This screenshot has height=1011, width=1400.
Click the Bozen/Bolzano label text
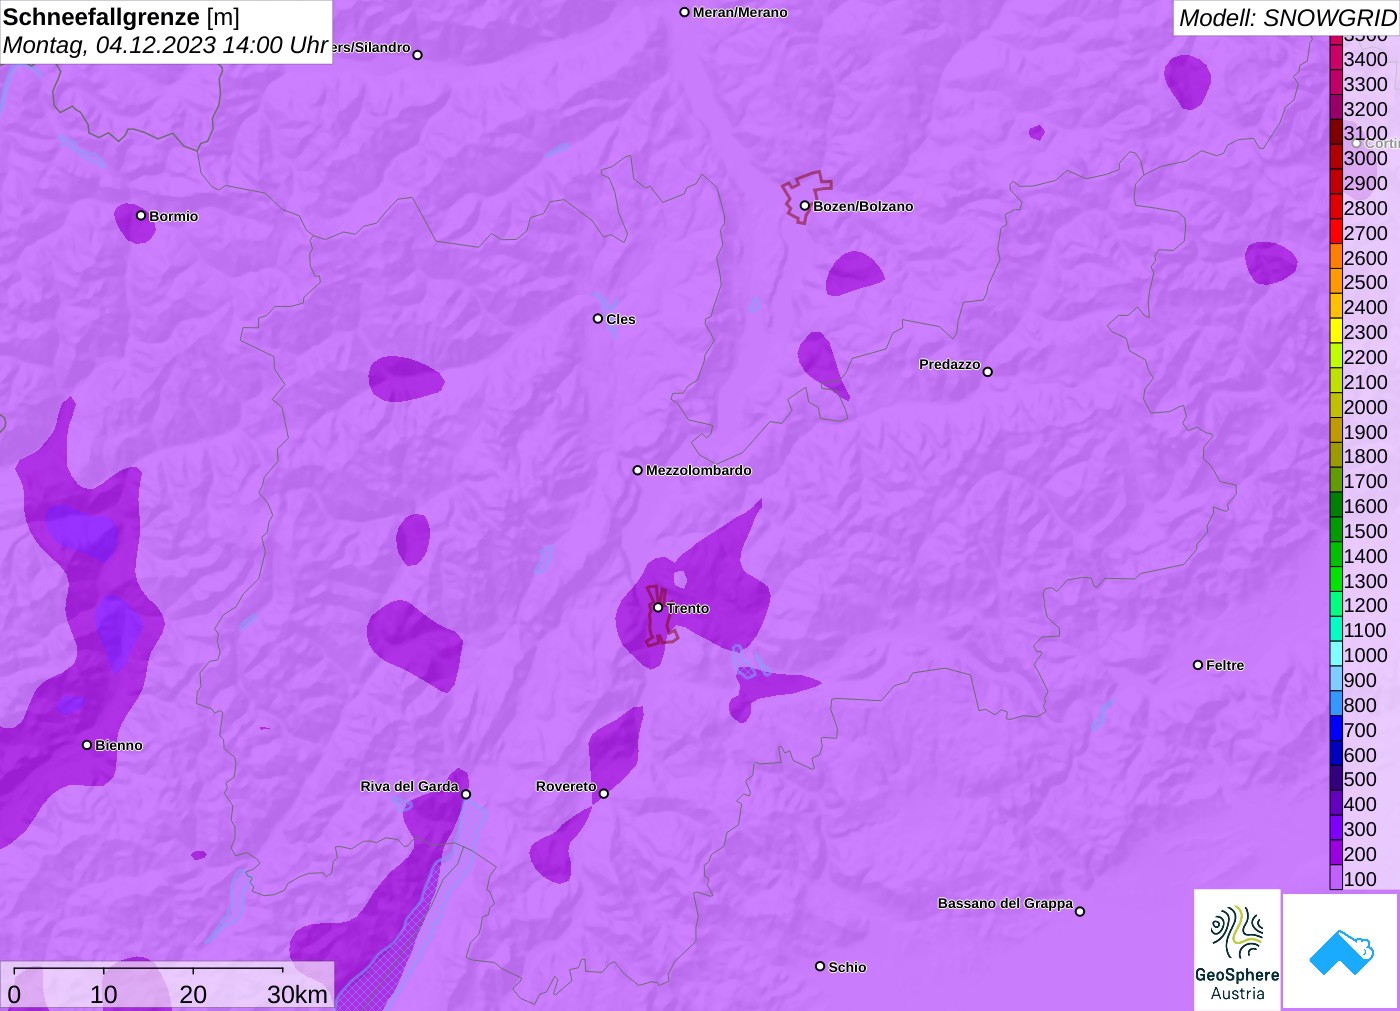click(x=863, y=206)
